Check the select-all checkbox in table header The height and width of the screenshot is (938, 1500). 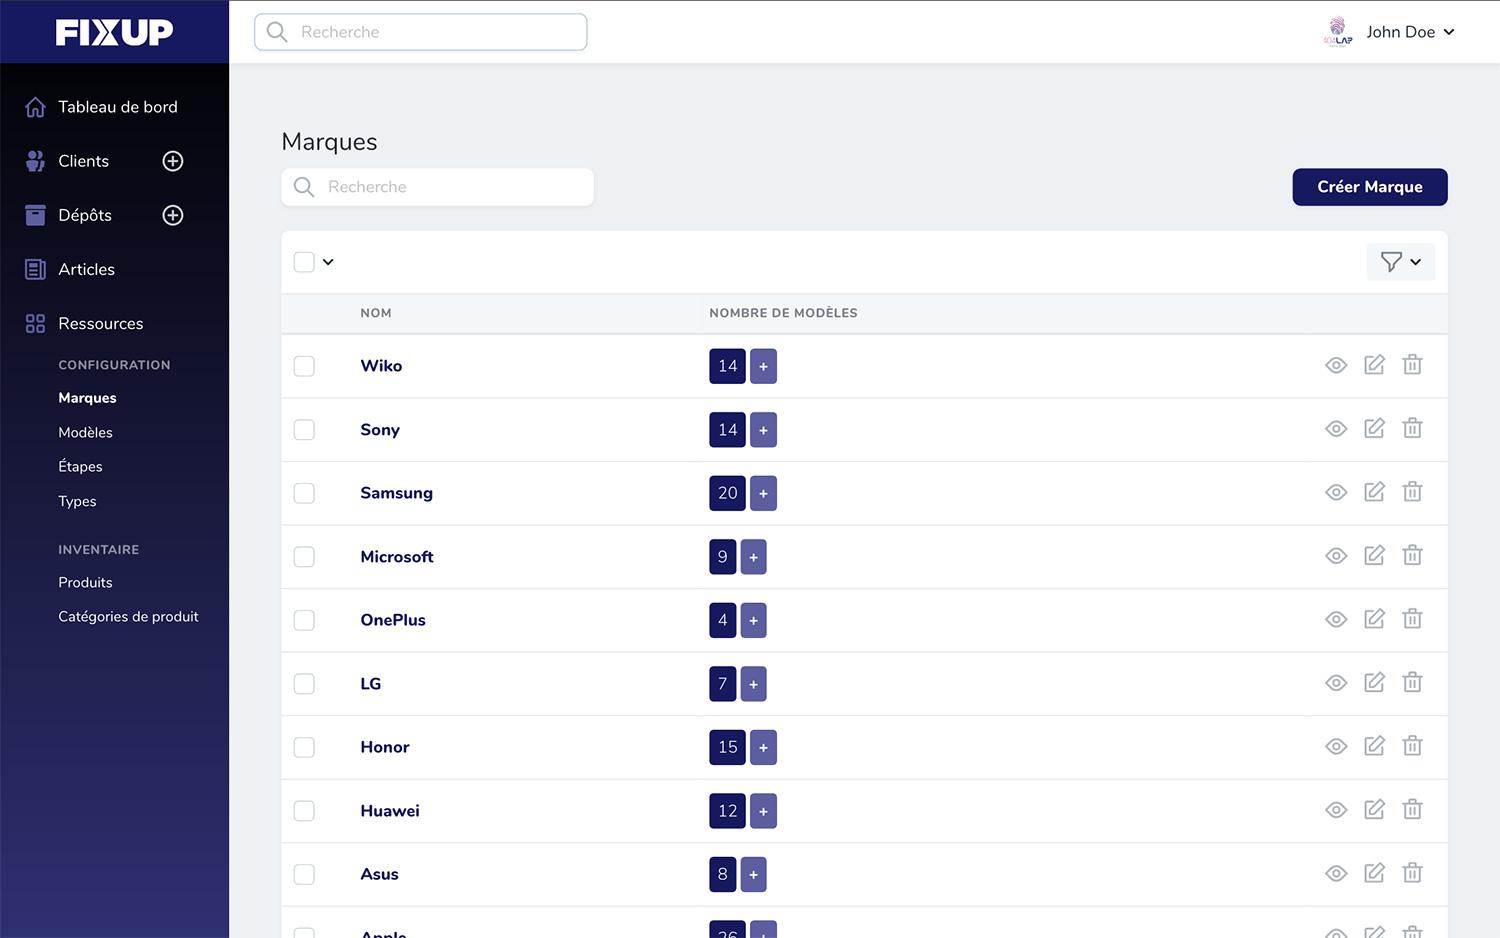[304, 262]
